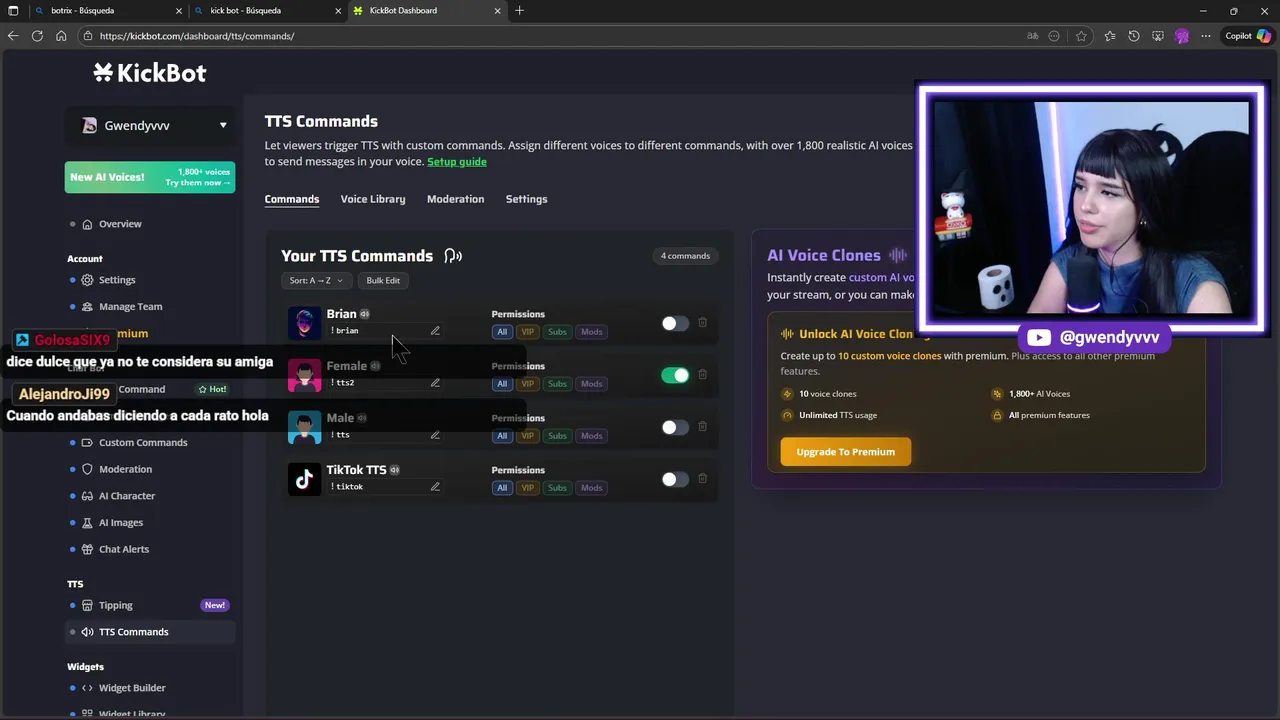Select All permission for TikTok TTS
This screenshot has width=1280, height=720.
(502, 488)
